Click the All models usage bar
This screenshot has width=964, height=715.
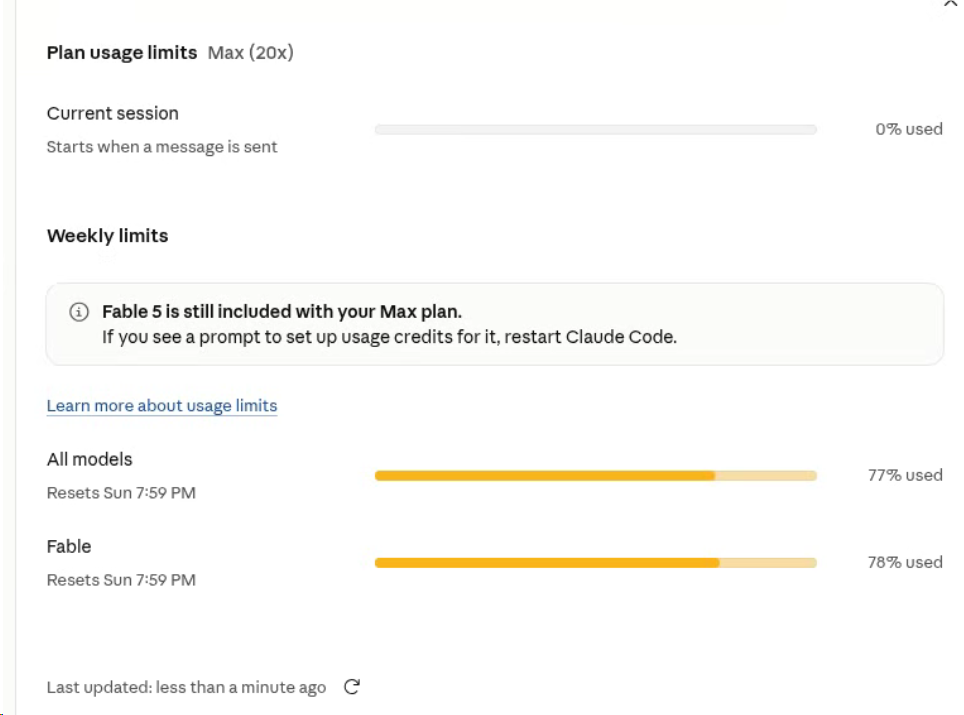[x=596, y=476]
